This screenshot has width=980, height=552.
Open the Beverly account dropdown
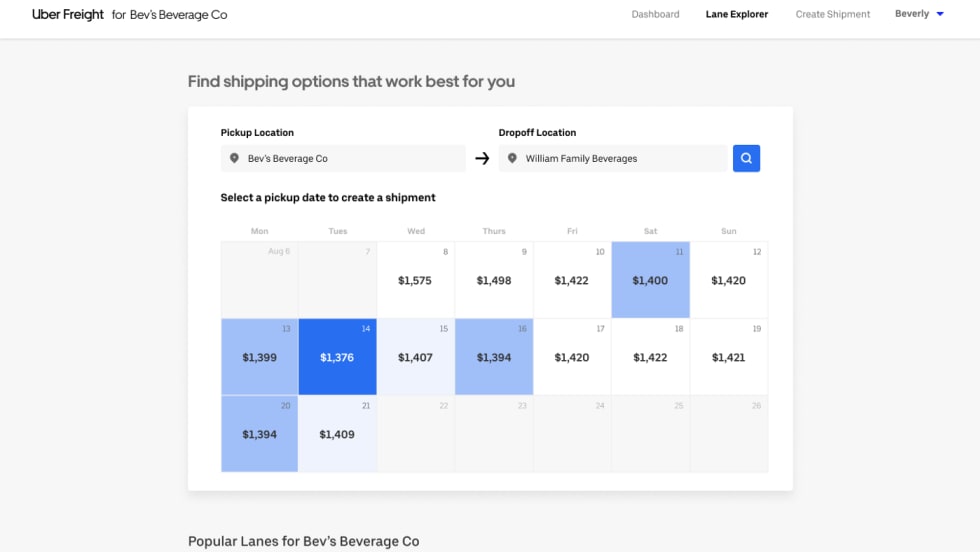(918, 14)
